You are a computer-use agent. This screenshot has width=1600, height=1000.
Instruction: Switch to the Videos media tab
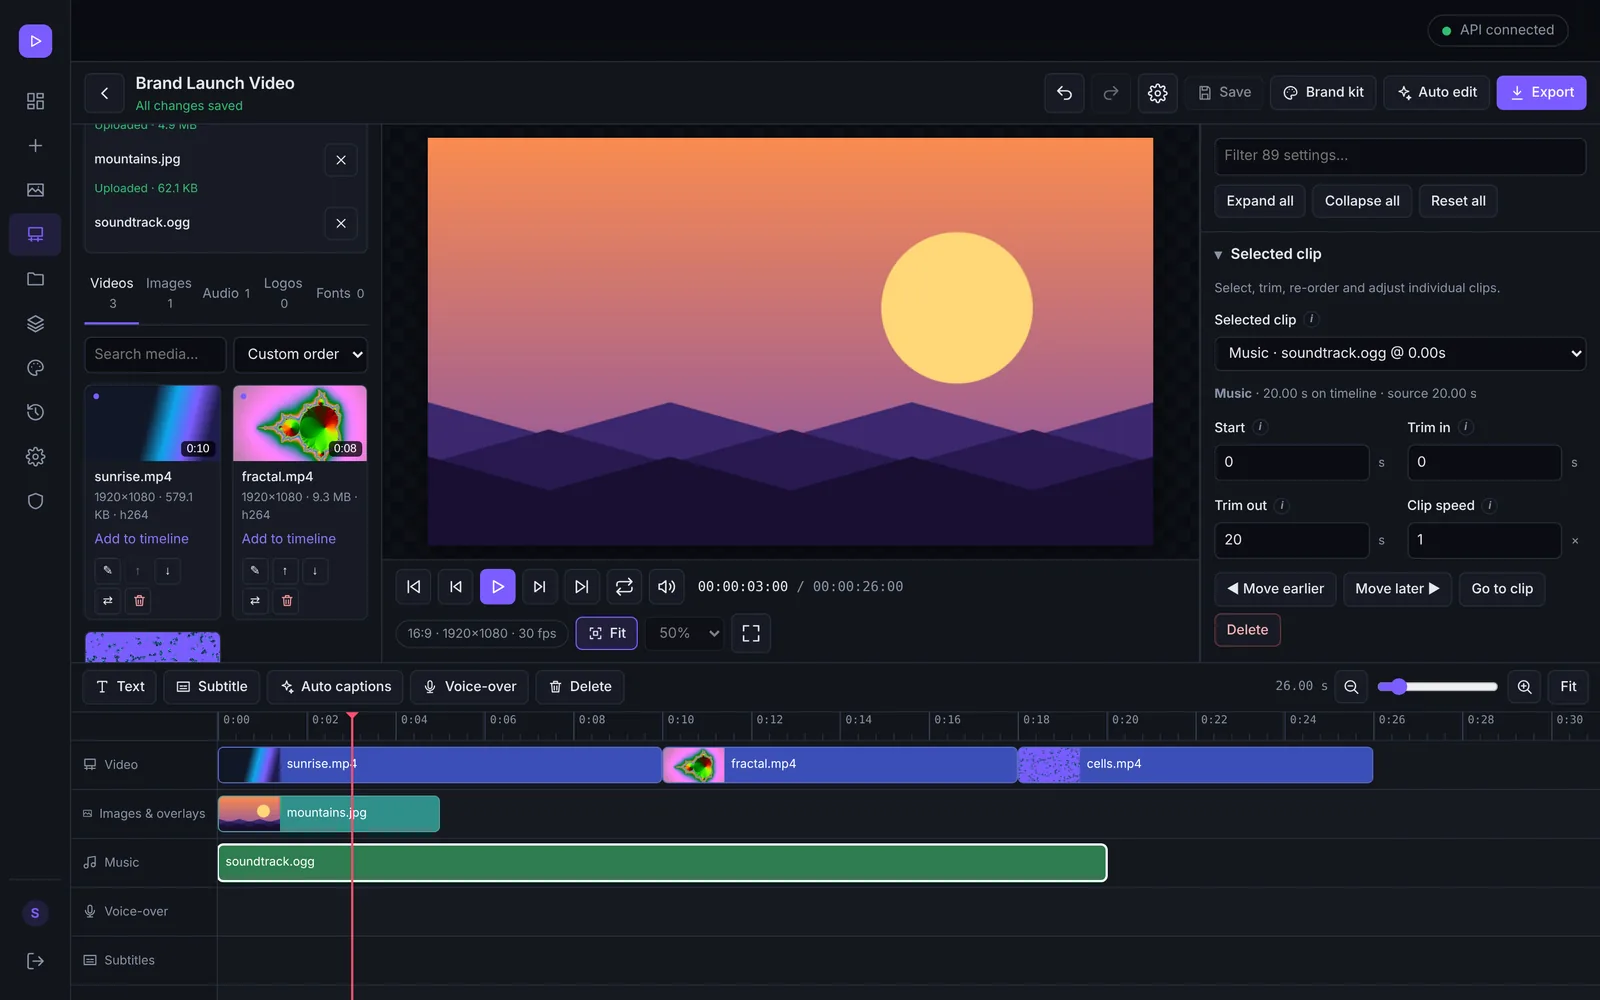click(112, 292)
